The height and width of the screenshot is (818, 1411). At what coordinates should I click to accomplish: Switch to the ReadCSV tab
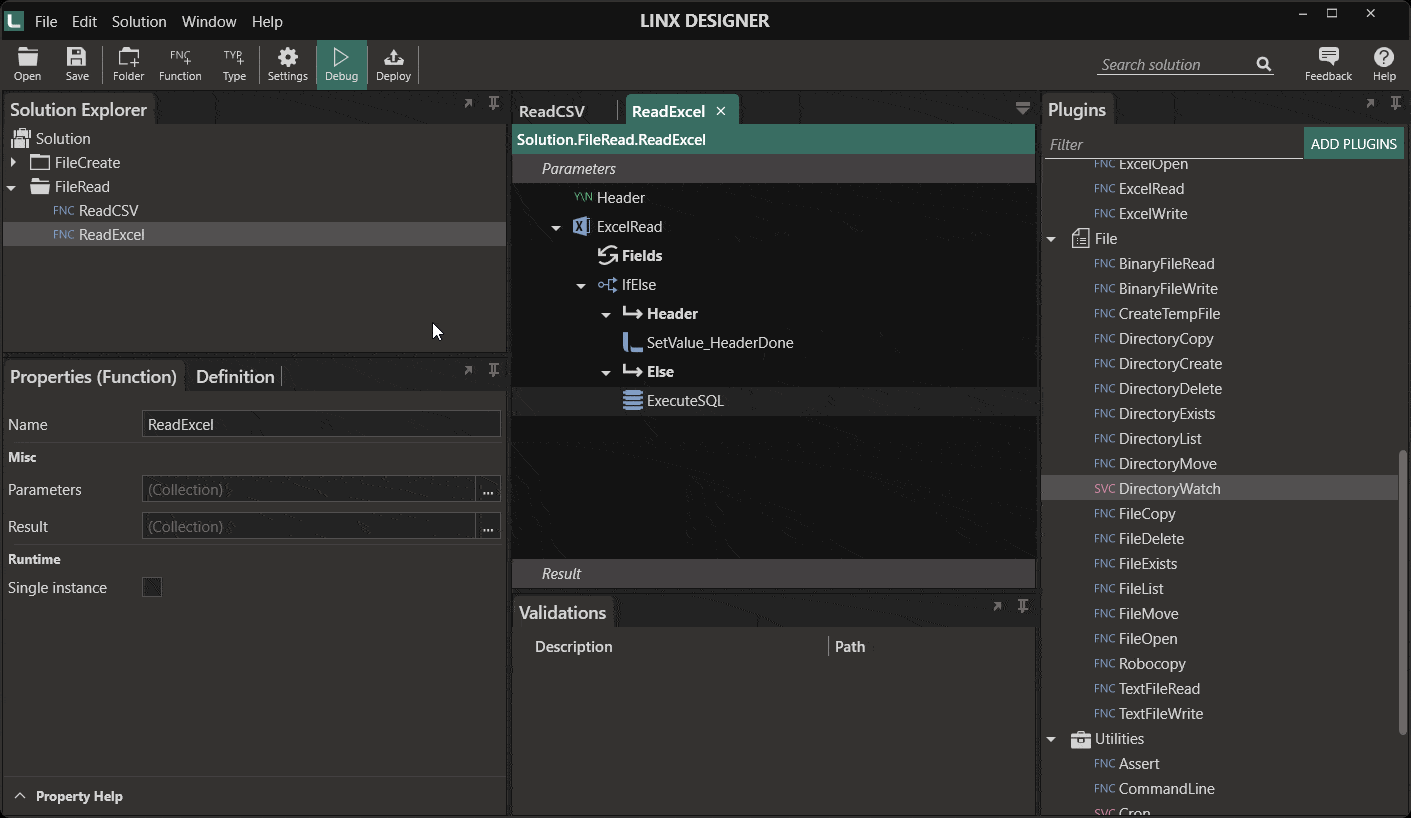[552, 111]
